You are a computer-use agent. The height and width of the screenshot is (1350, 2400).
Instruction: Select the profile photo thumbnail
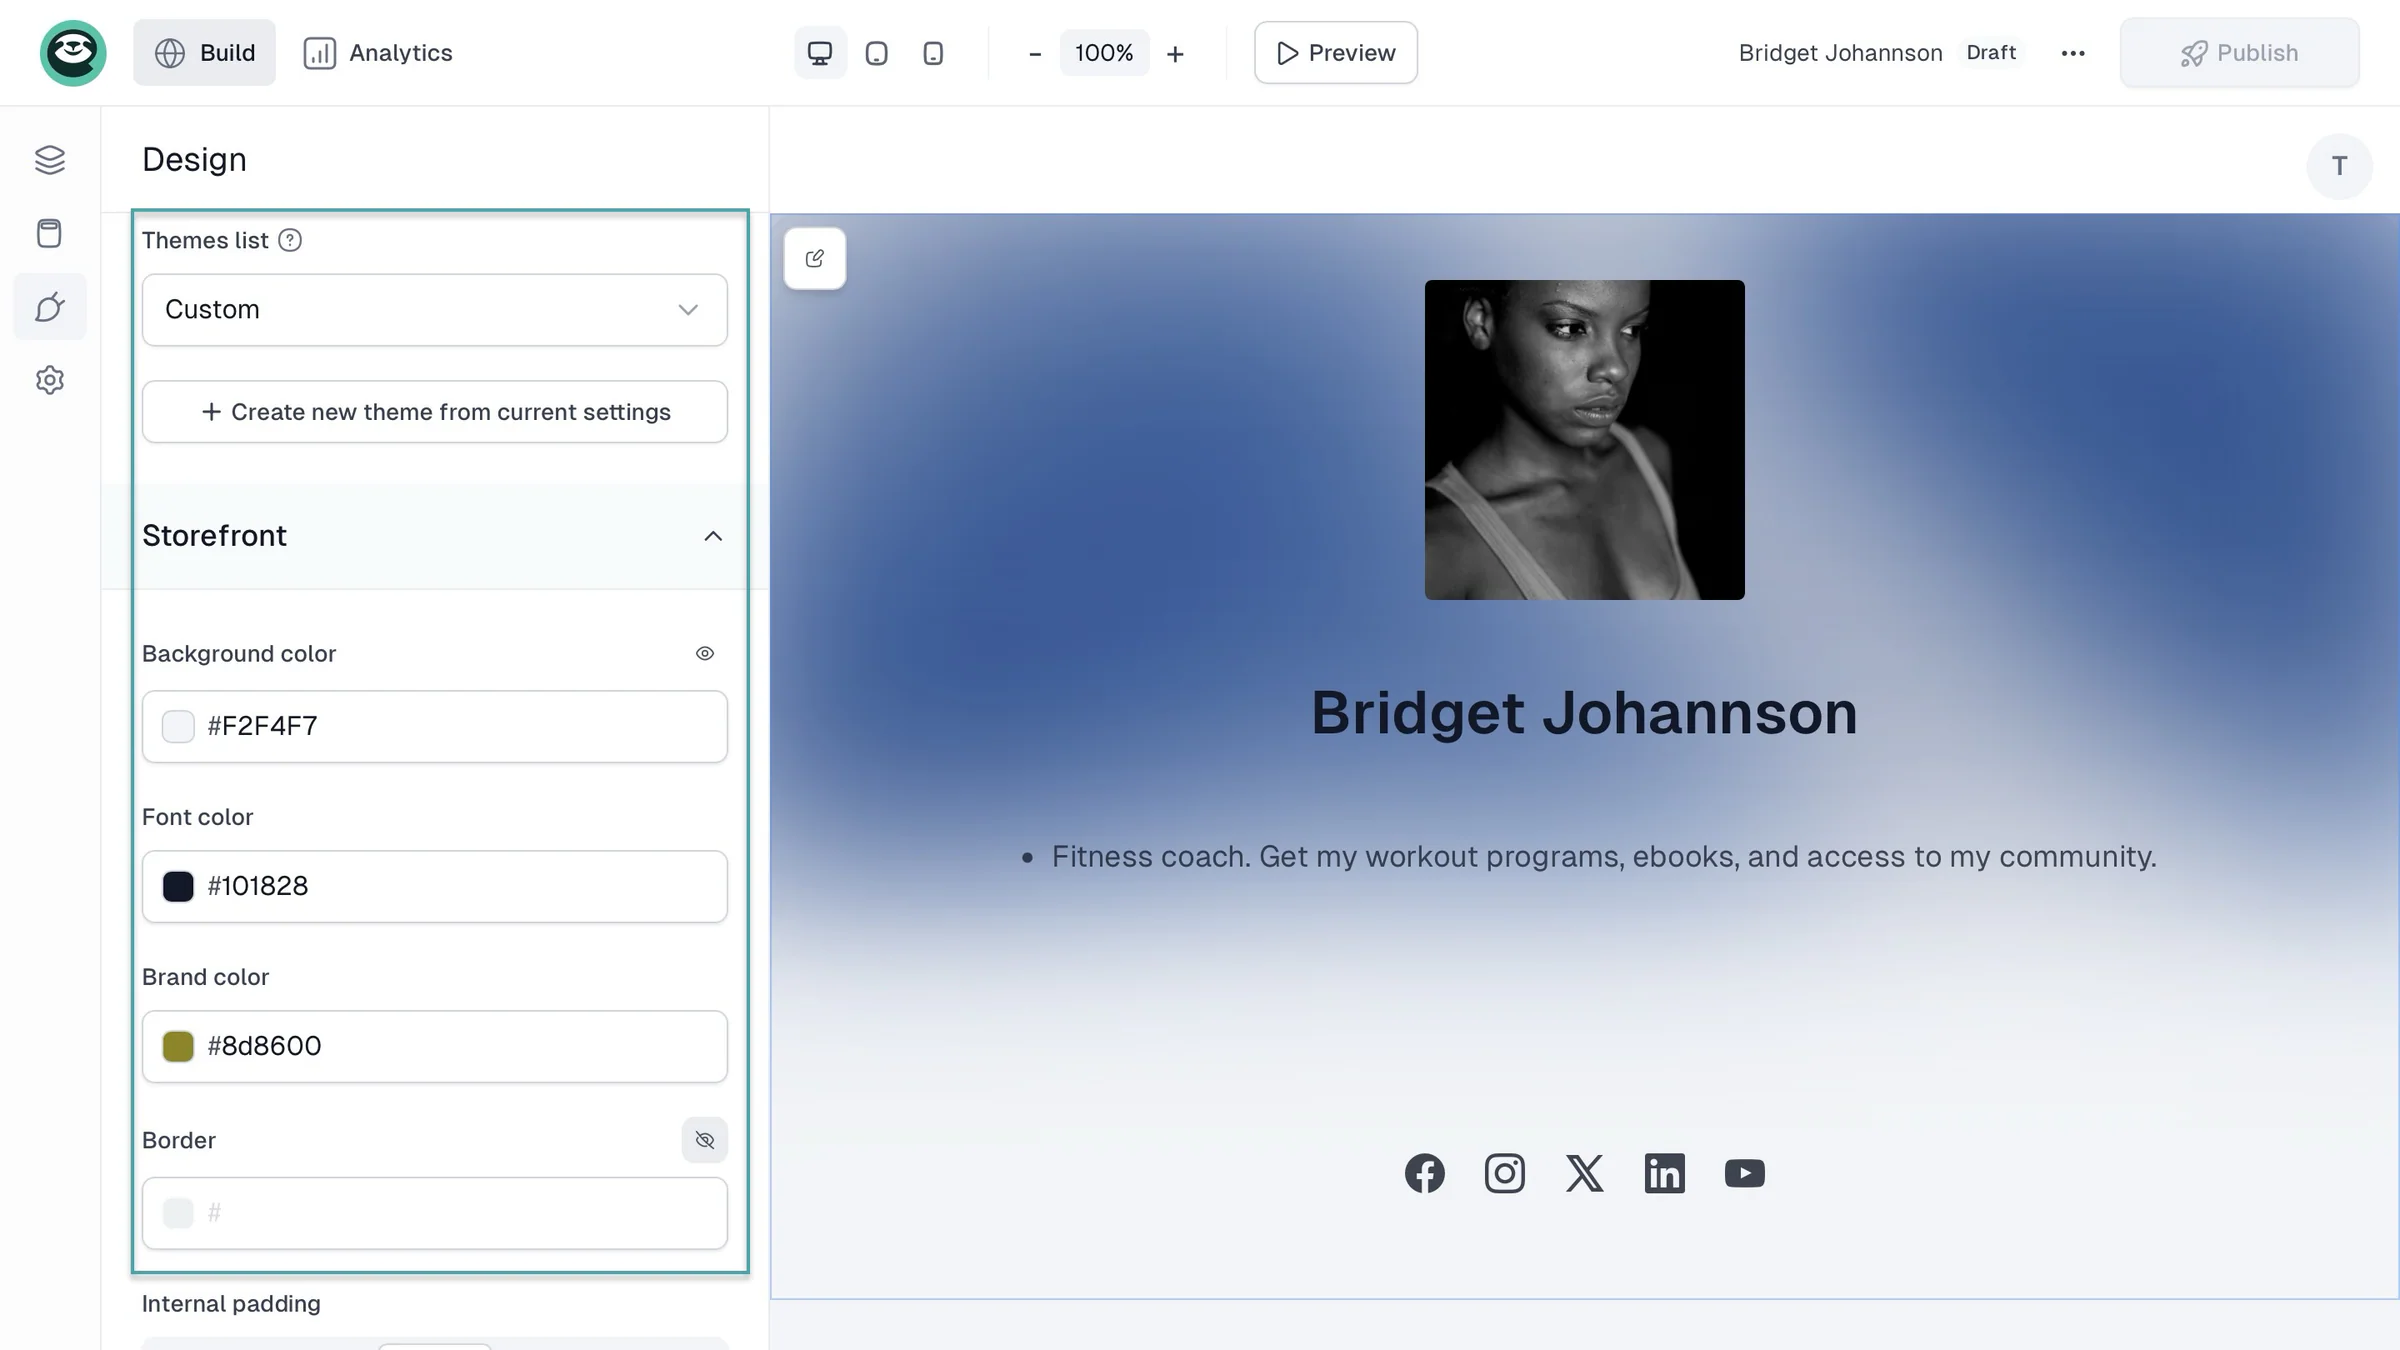pyautogui.click(x=1585, y=440)
